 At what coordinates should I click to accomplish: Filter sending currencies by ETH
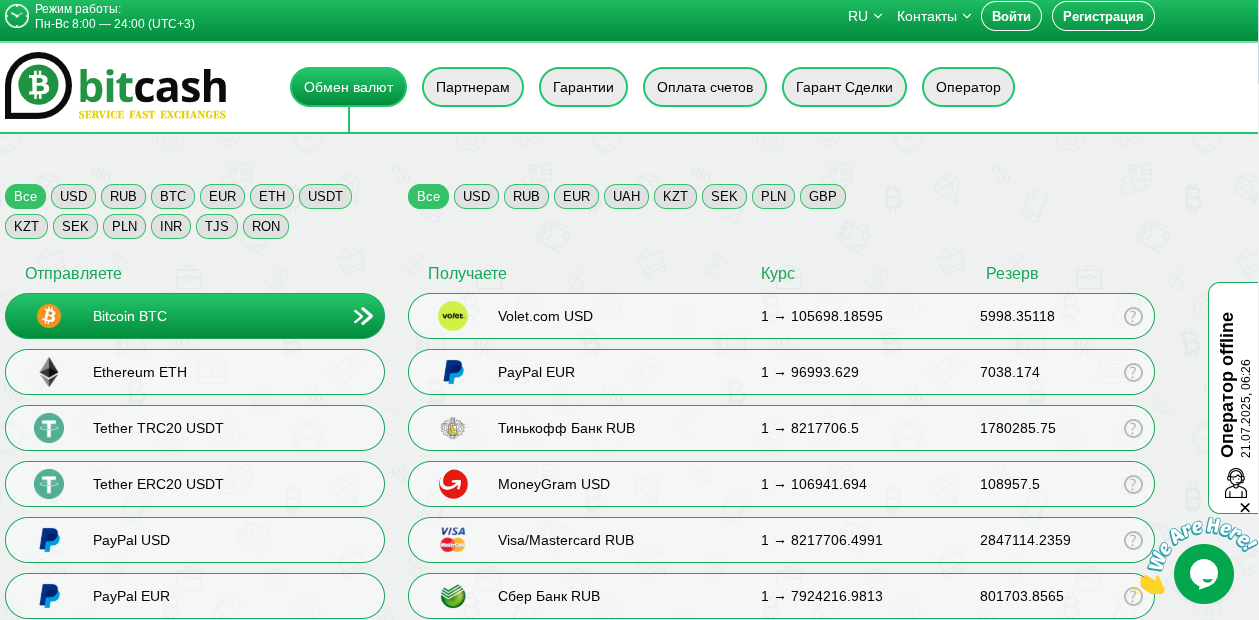(x=272, y=196)
